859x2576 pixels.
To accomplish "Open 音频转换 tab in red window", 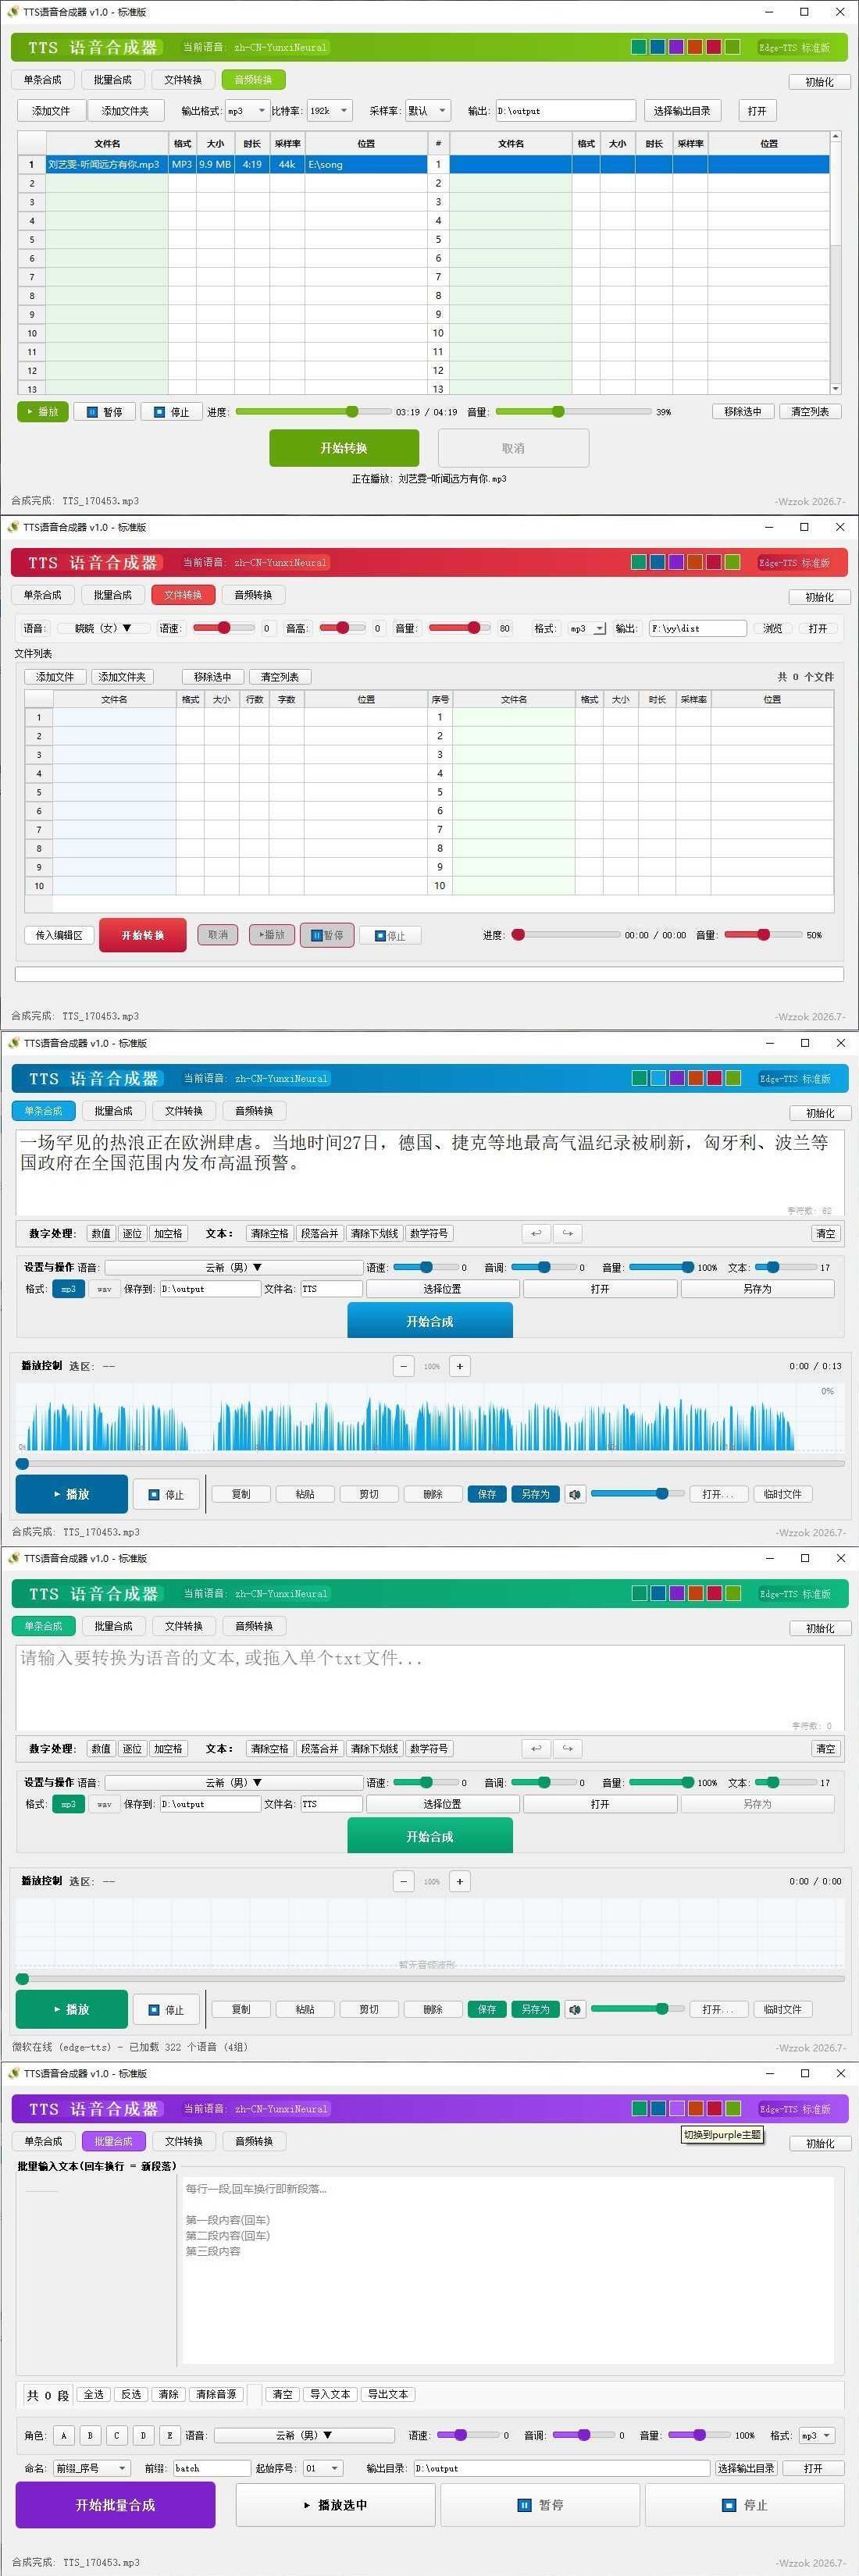I will [x=253, y=595].
